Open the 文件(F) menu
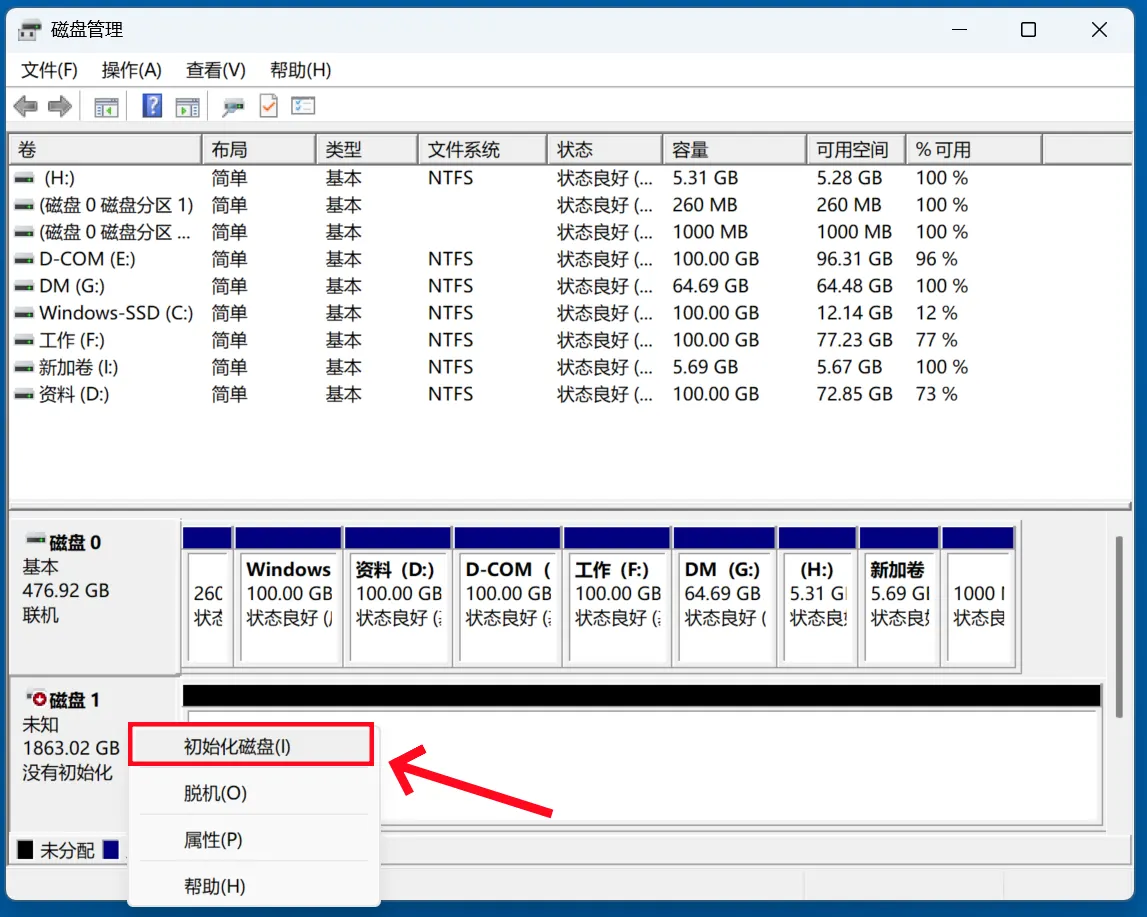Screen dimensions: 1147x917 click(49, 70)
